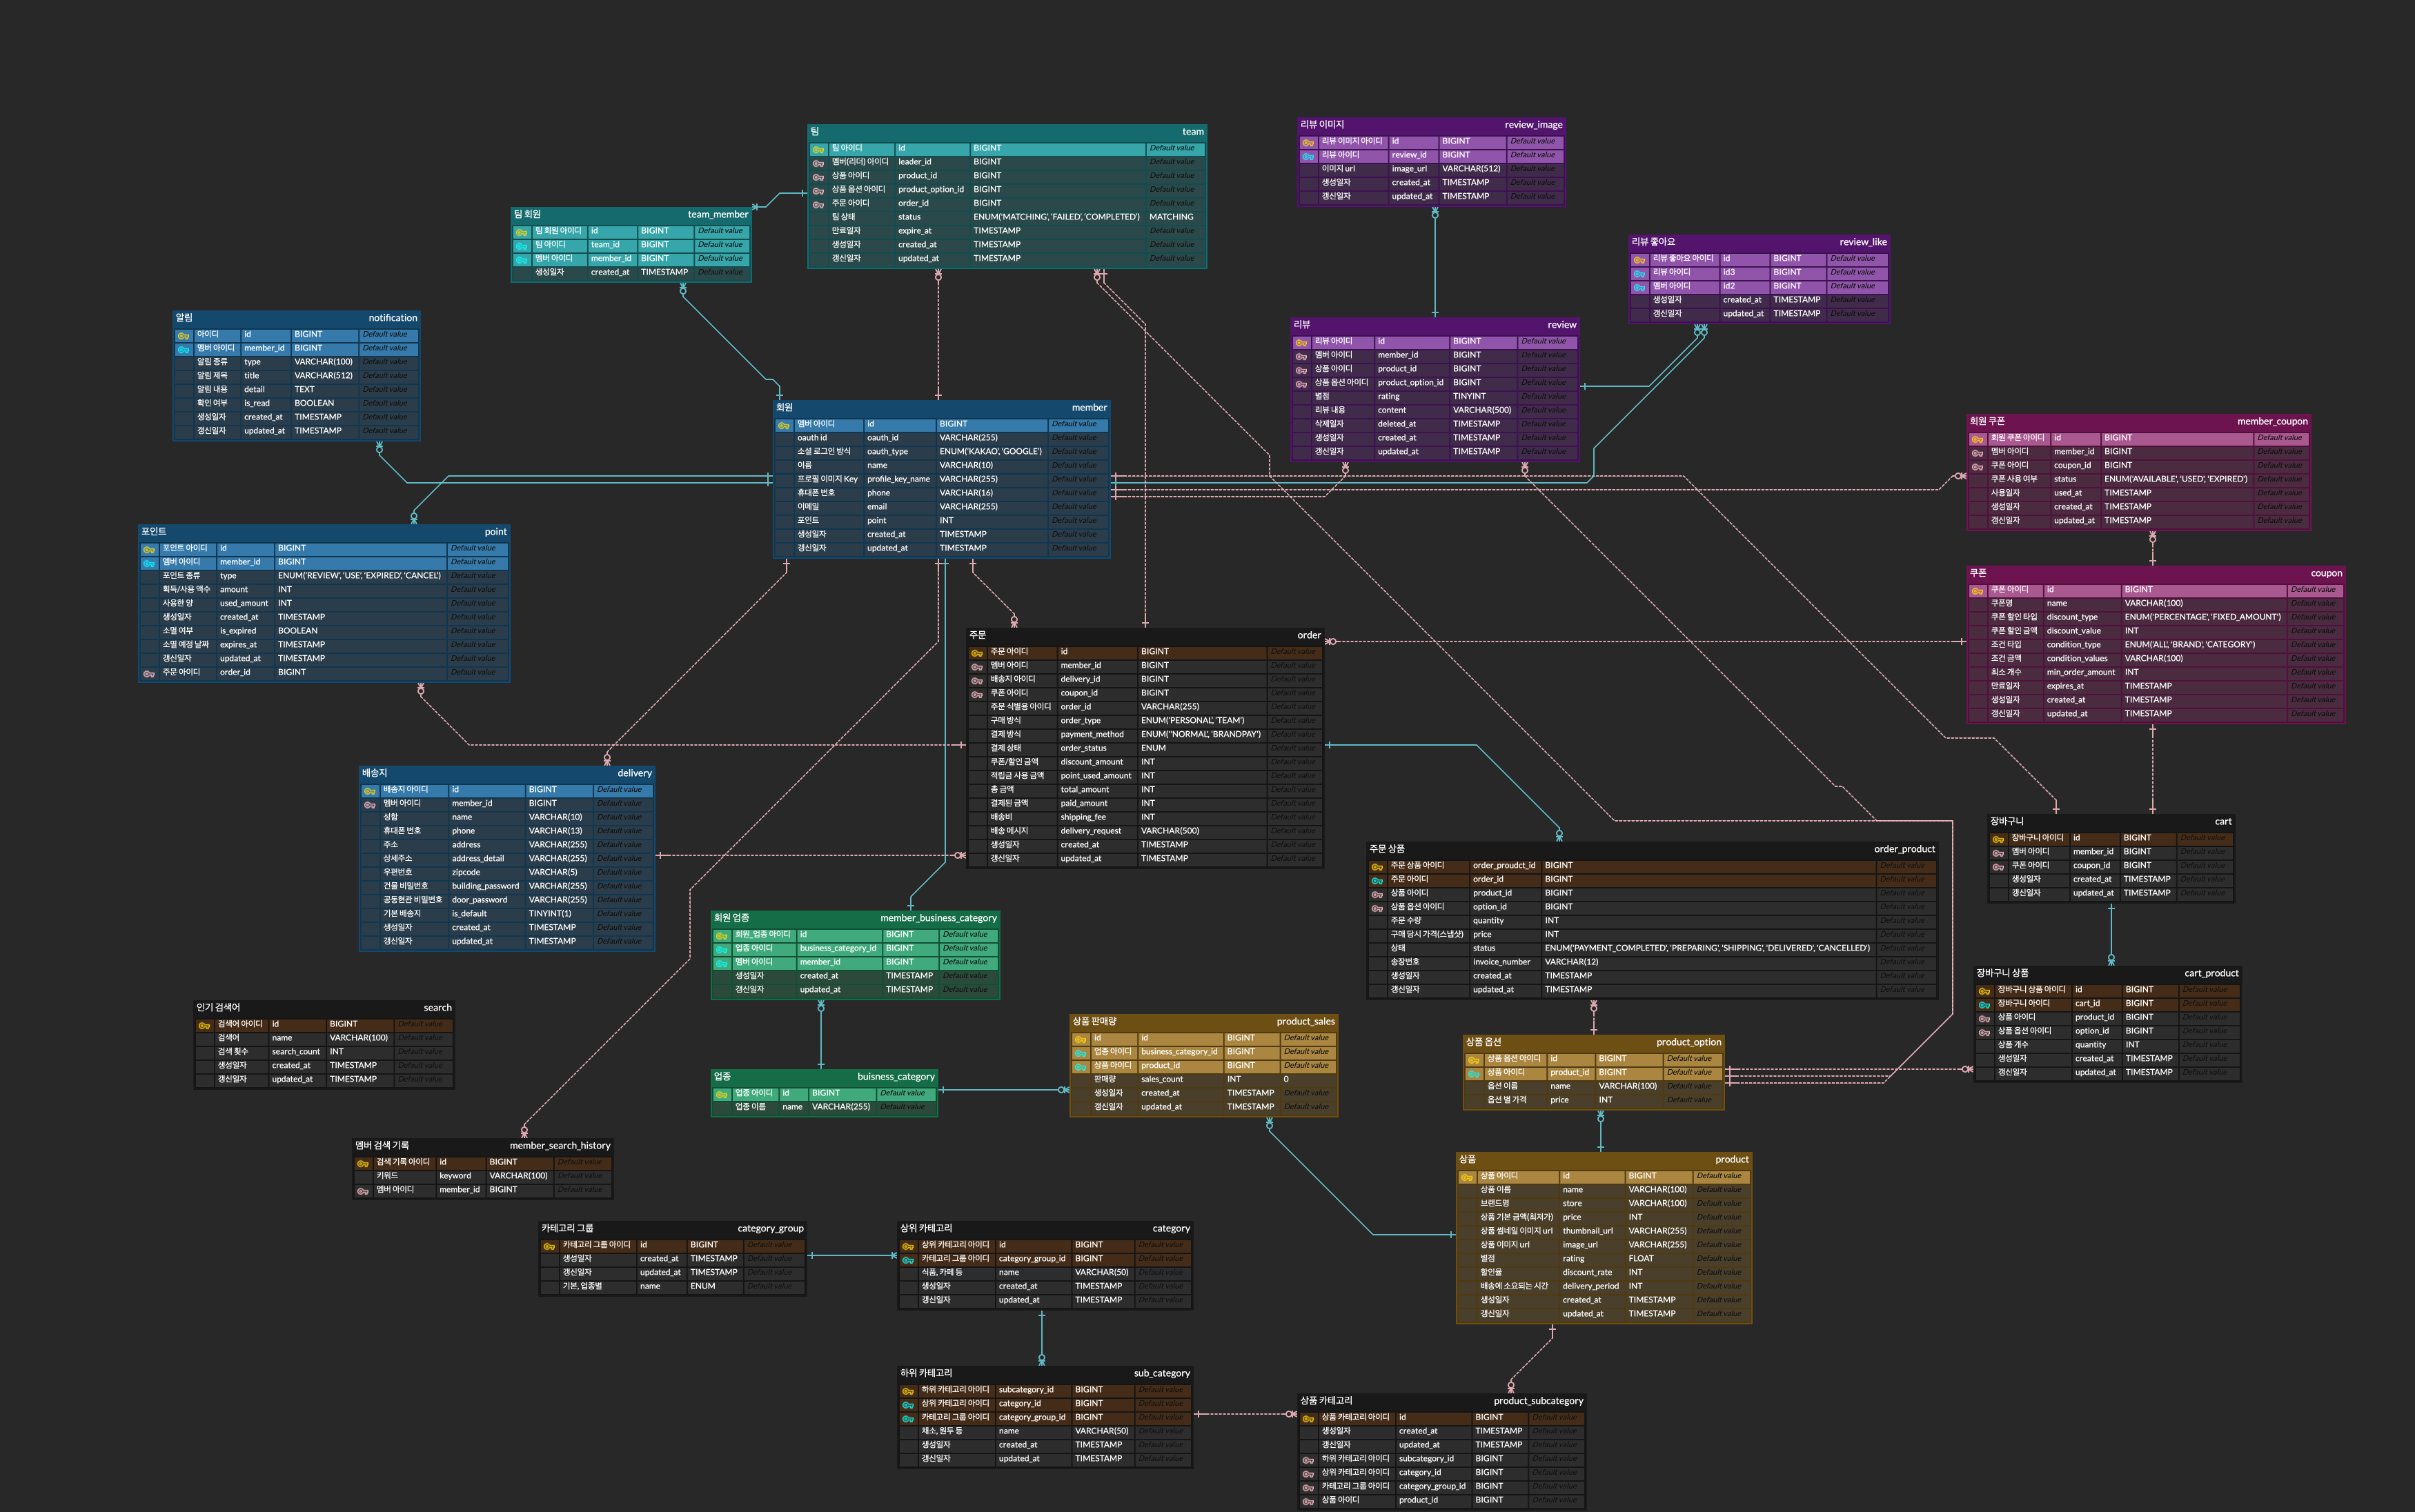Click the key icon beside cart_id in cart_product table
The image size is (2415, 1512).
click(x=1984, y=1005)
